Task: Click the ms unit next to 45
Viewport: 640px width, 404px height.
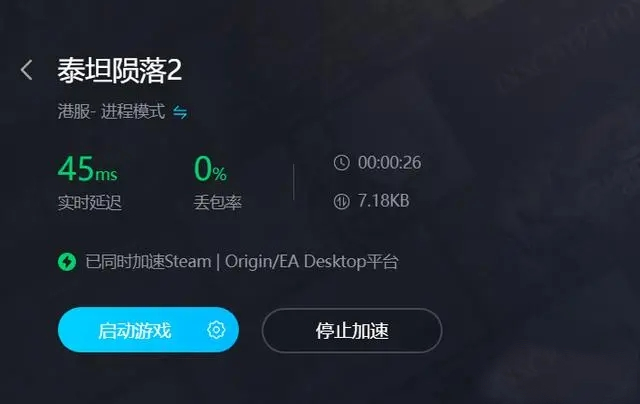Action: (106, 175)
